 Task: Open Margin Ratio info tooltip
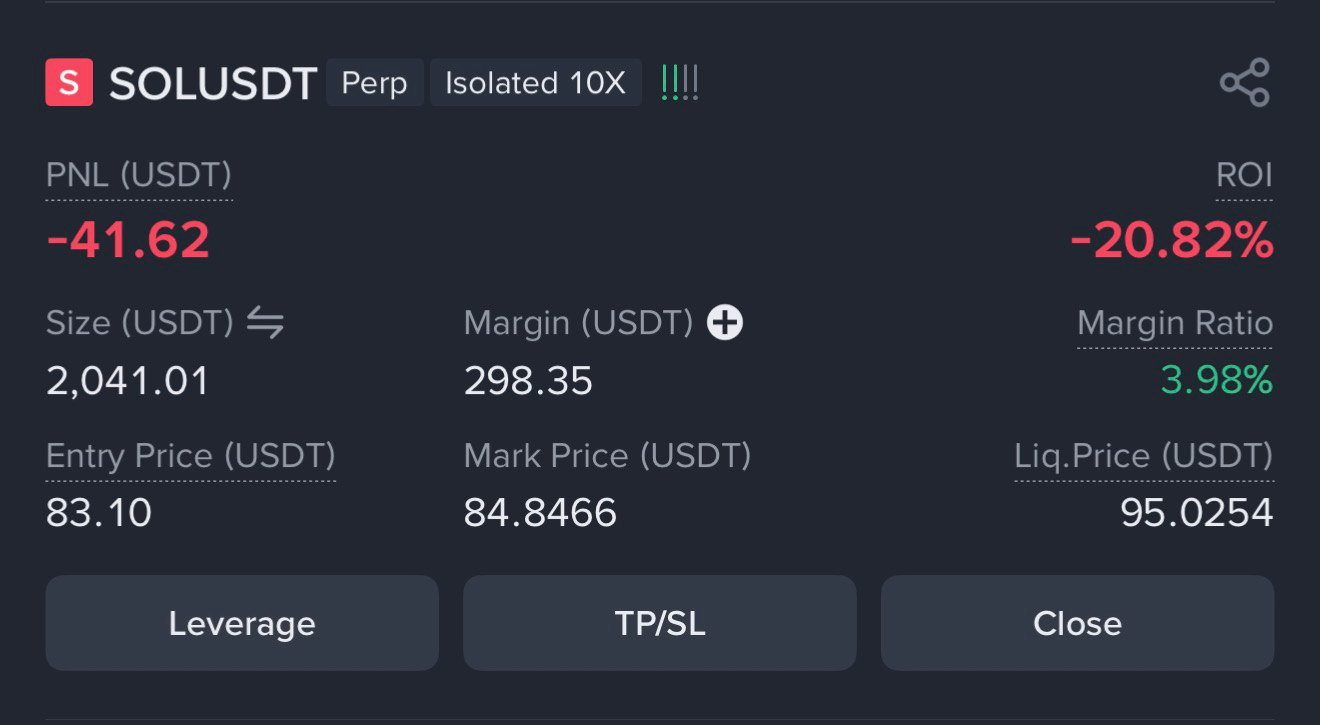point(1175,323)
